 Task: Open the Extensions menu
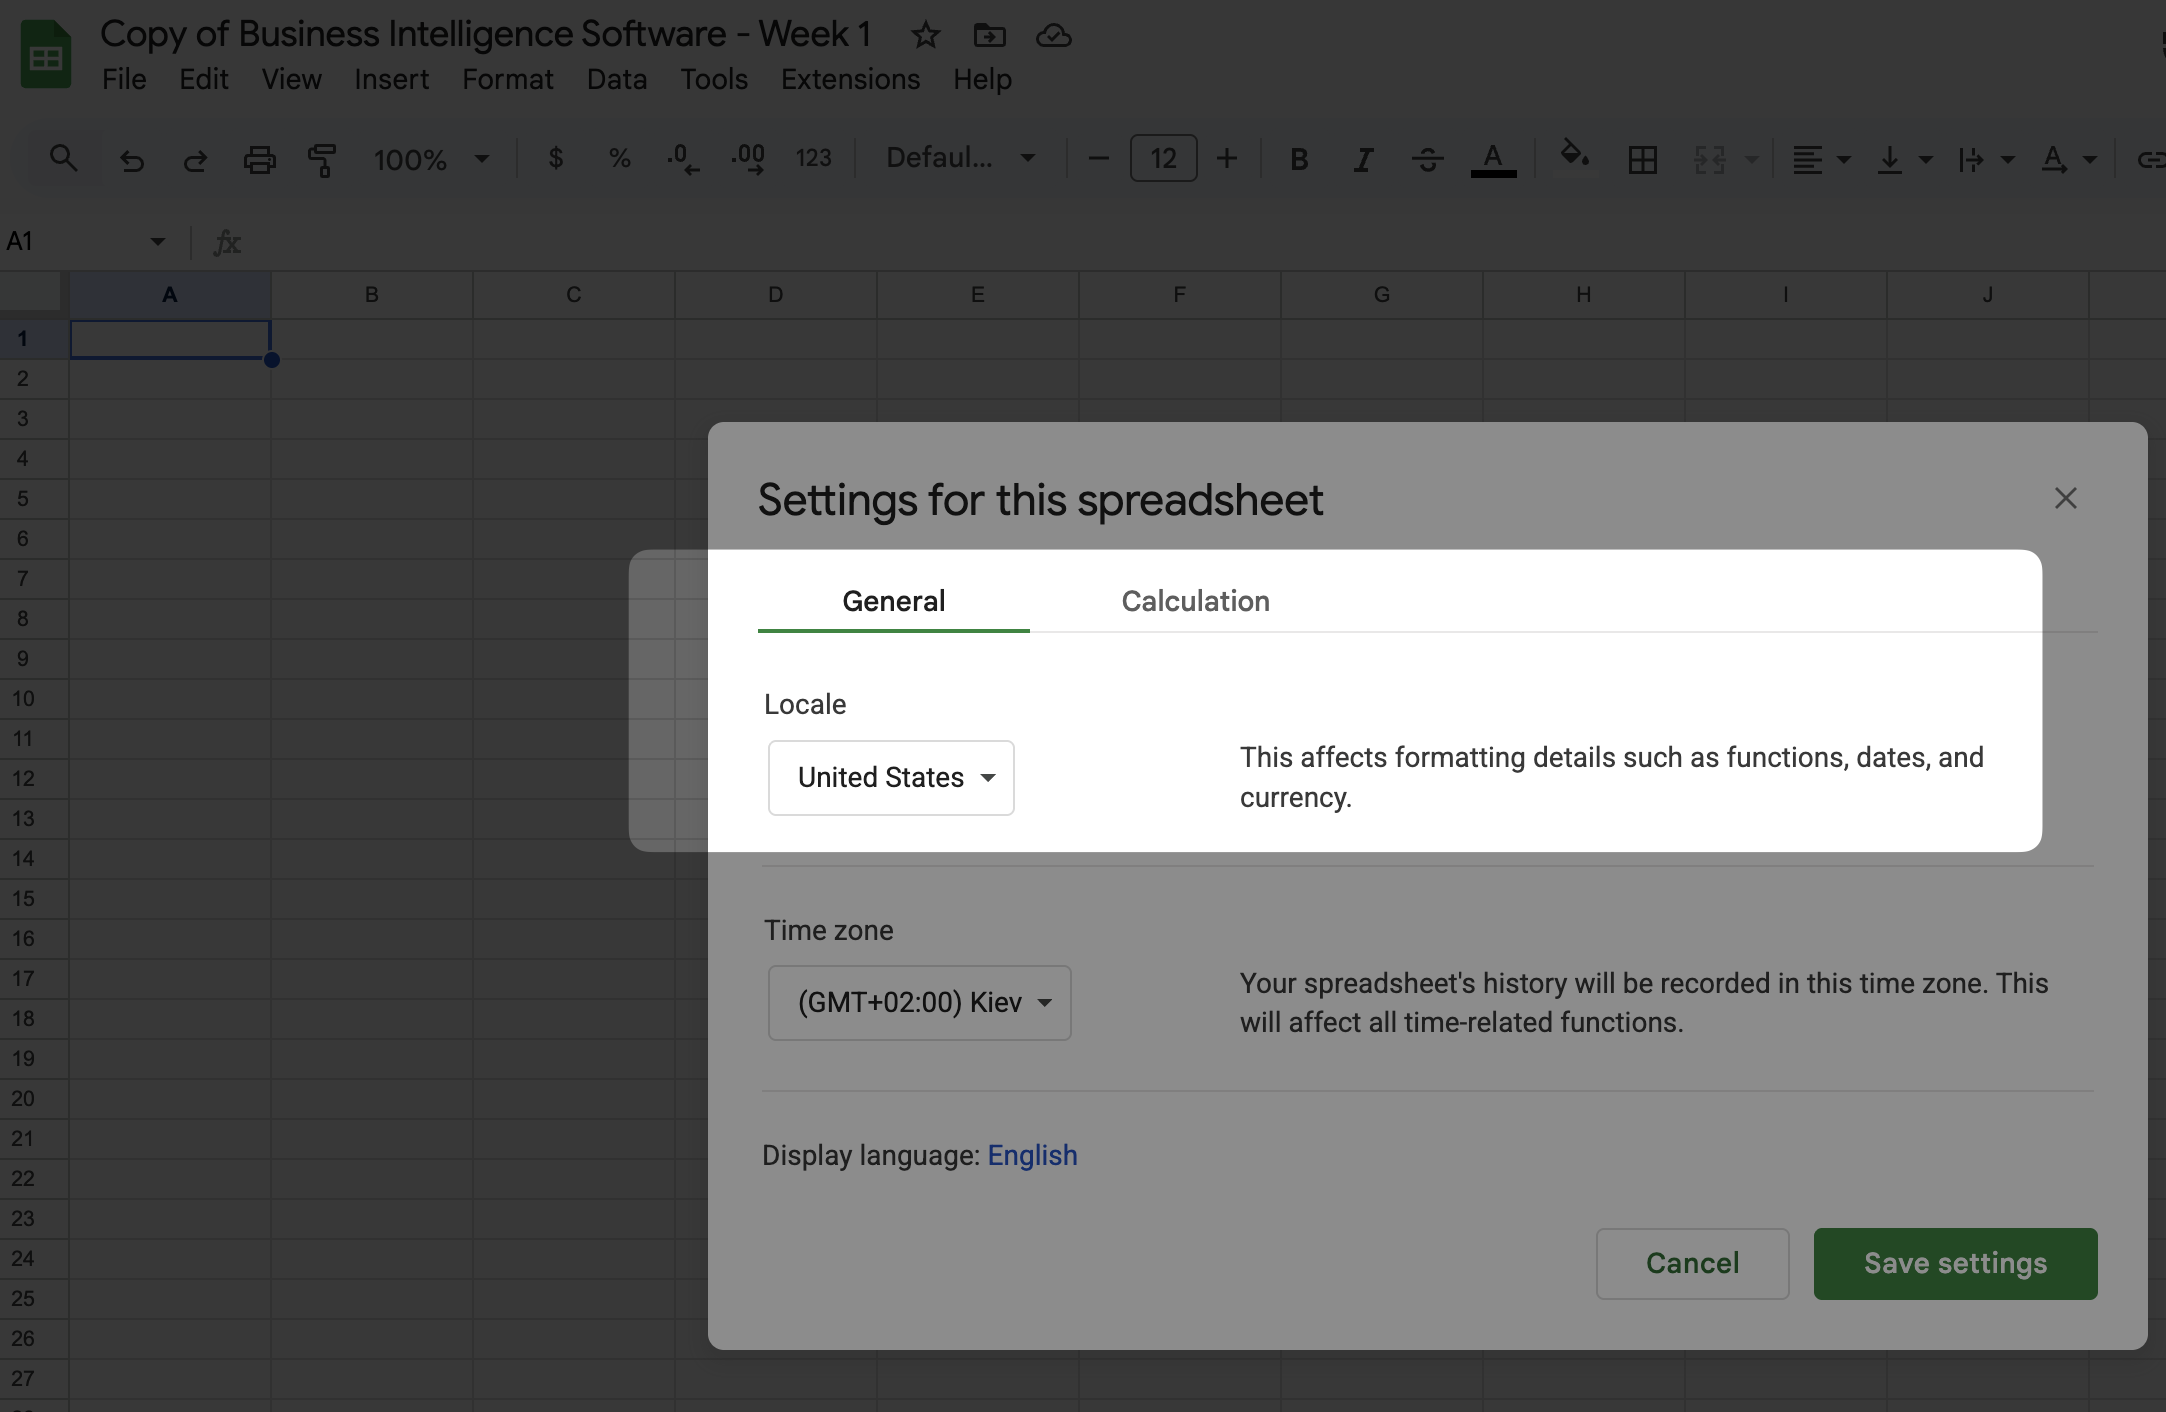850,79
